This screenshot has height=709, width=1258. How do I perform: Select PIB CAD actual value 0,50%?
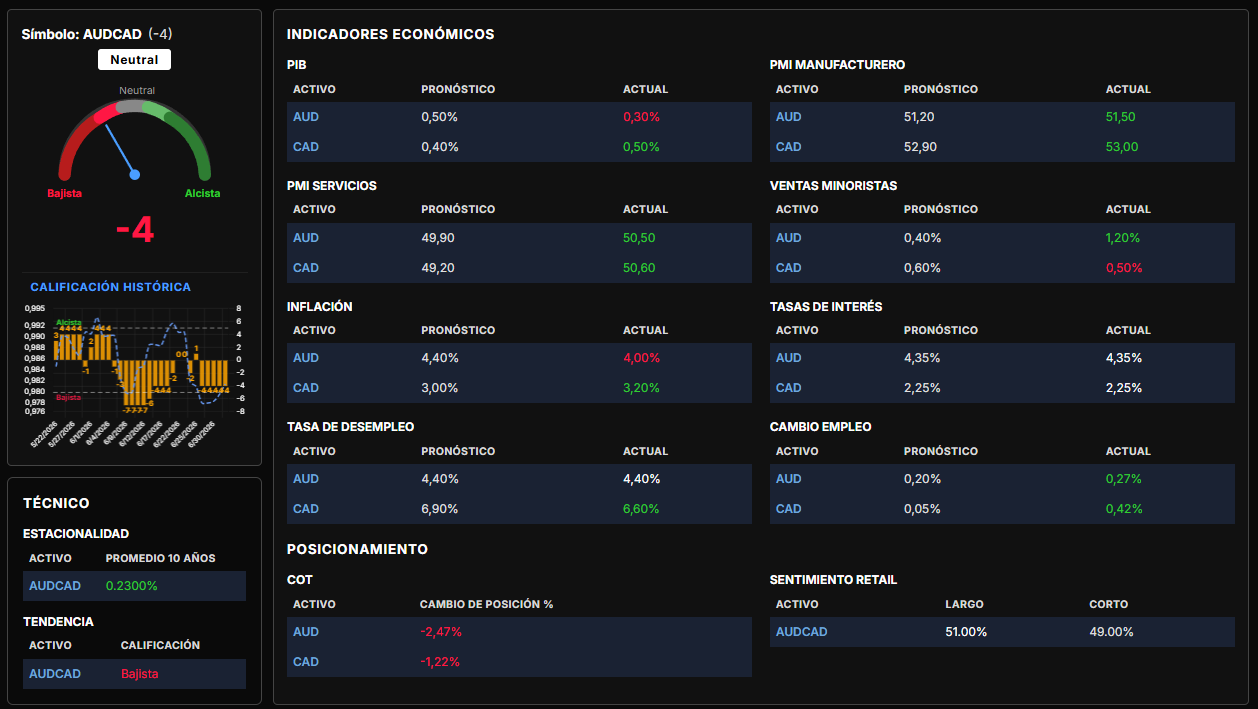click(641, 147)
